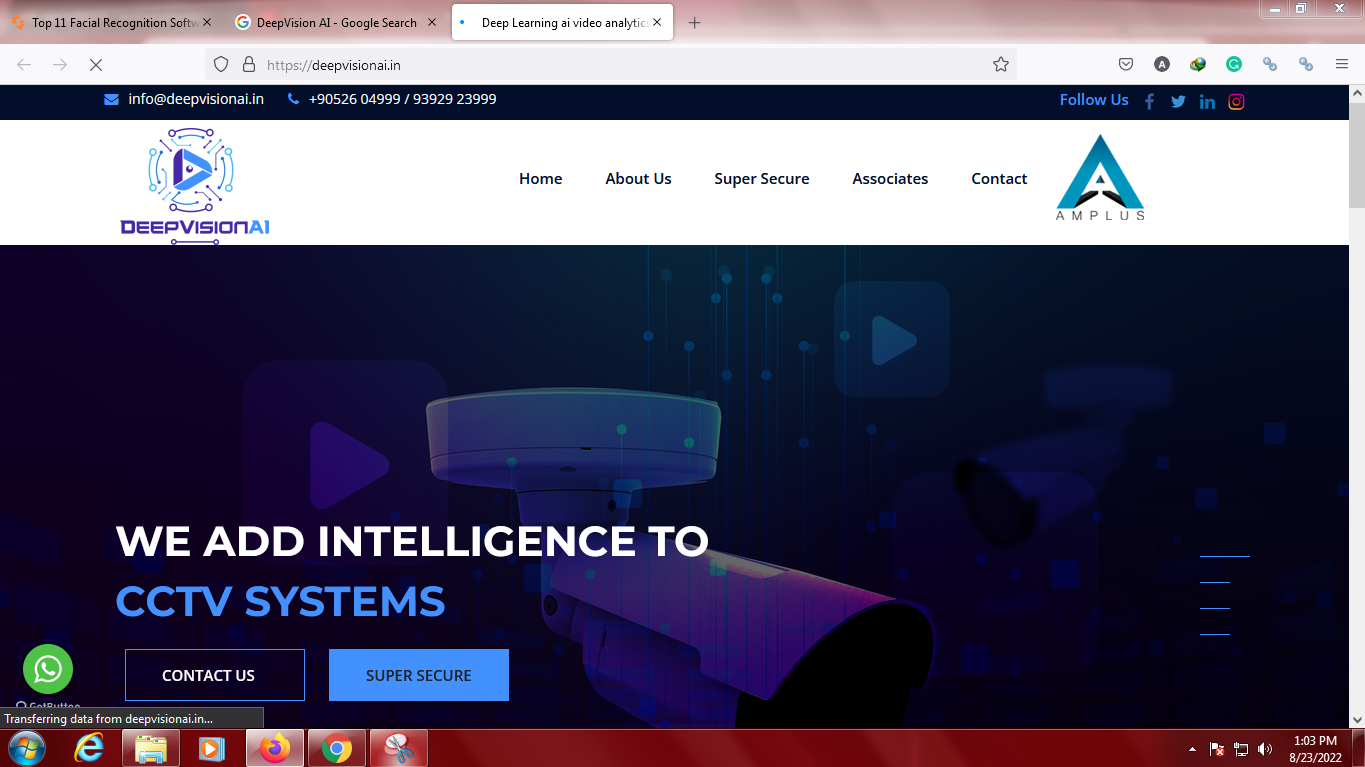Open the Contact menu item
1365x767 pixels.
[999, 179]
